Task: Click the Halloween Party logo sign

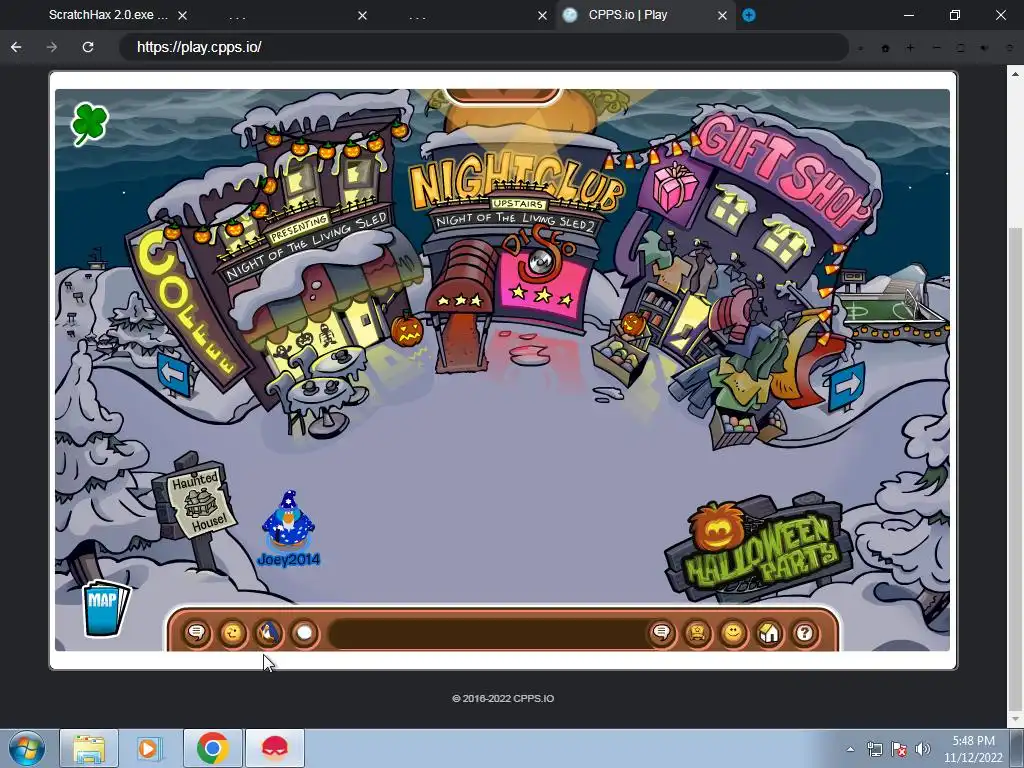Action: (761, 547)
